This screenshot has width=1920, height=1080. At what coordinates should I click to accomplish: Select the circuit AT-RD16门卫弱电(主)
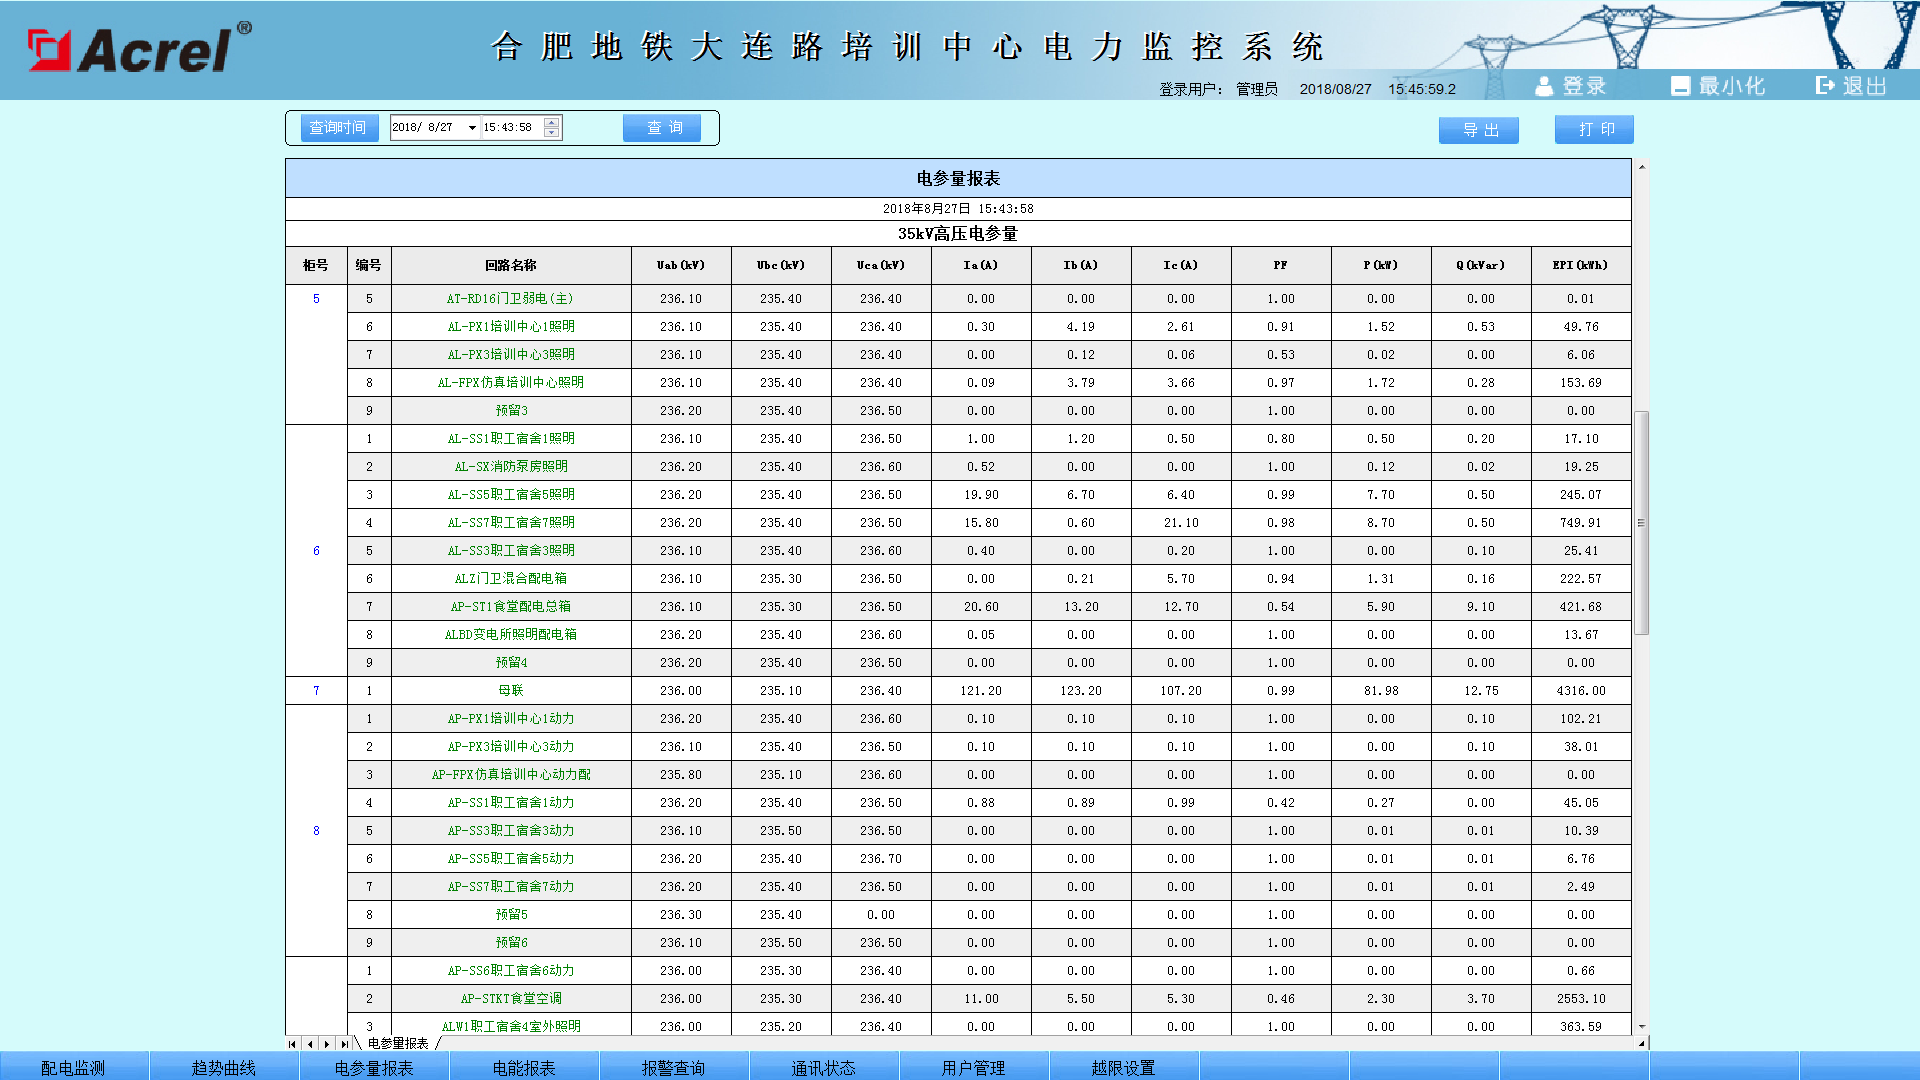point(511,299)
